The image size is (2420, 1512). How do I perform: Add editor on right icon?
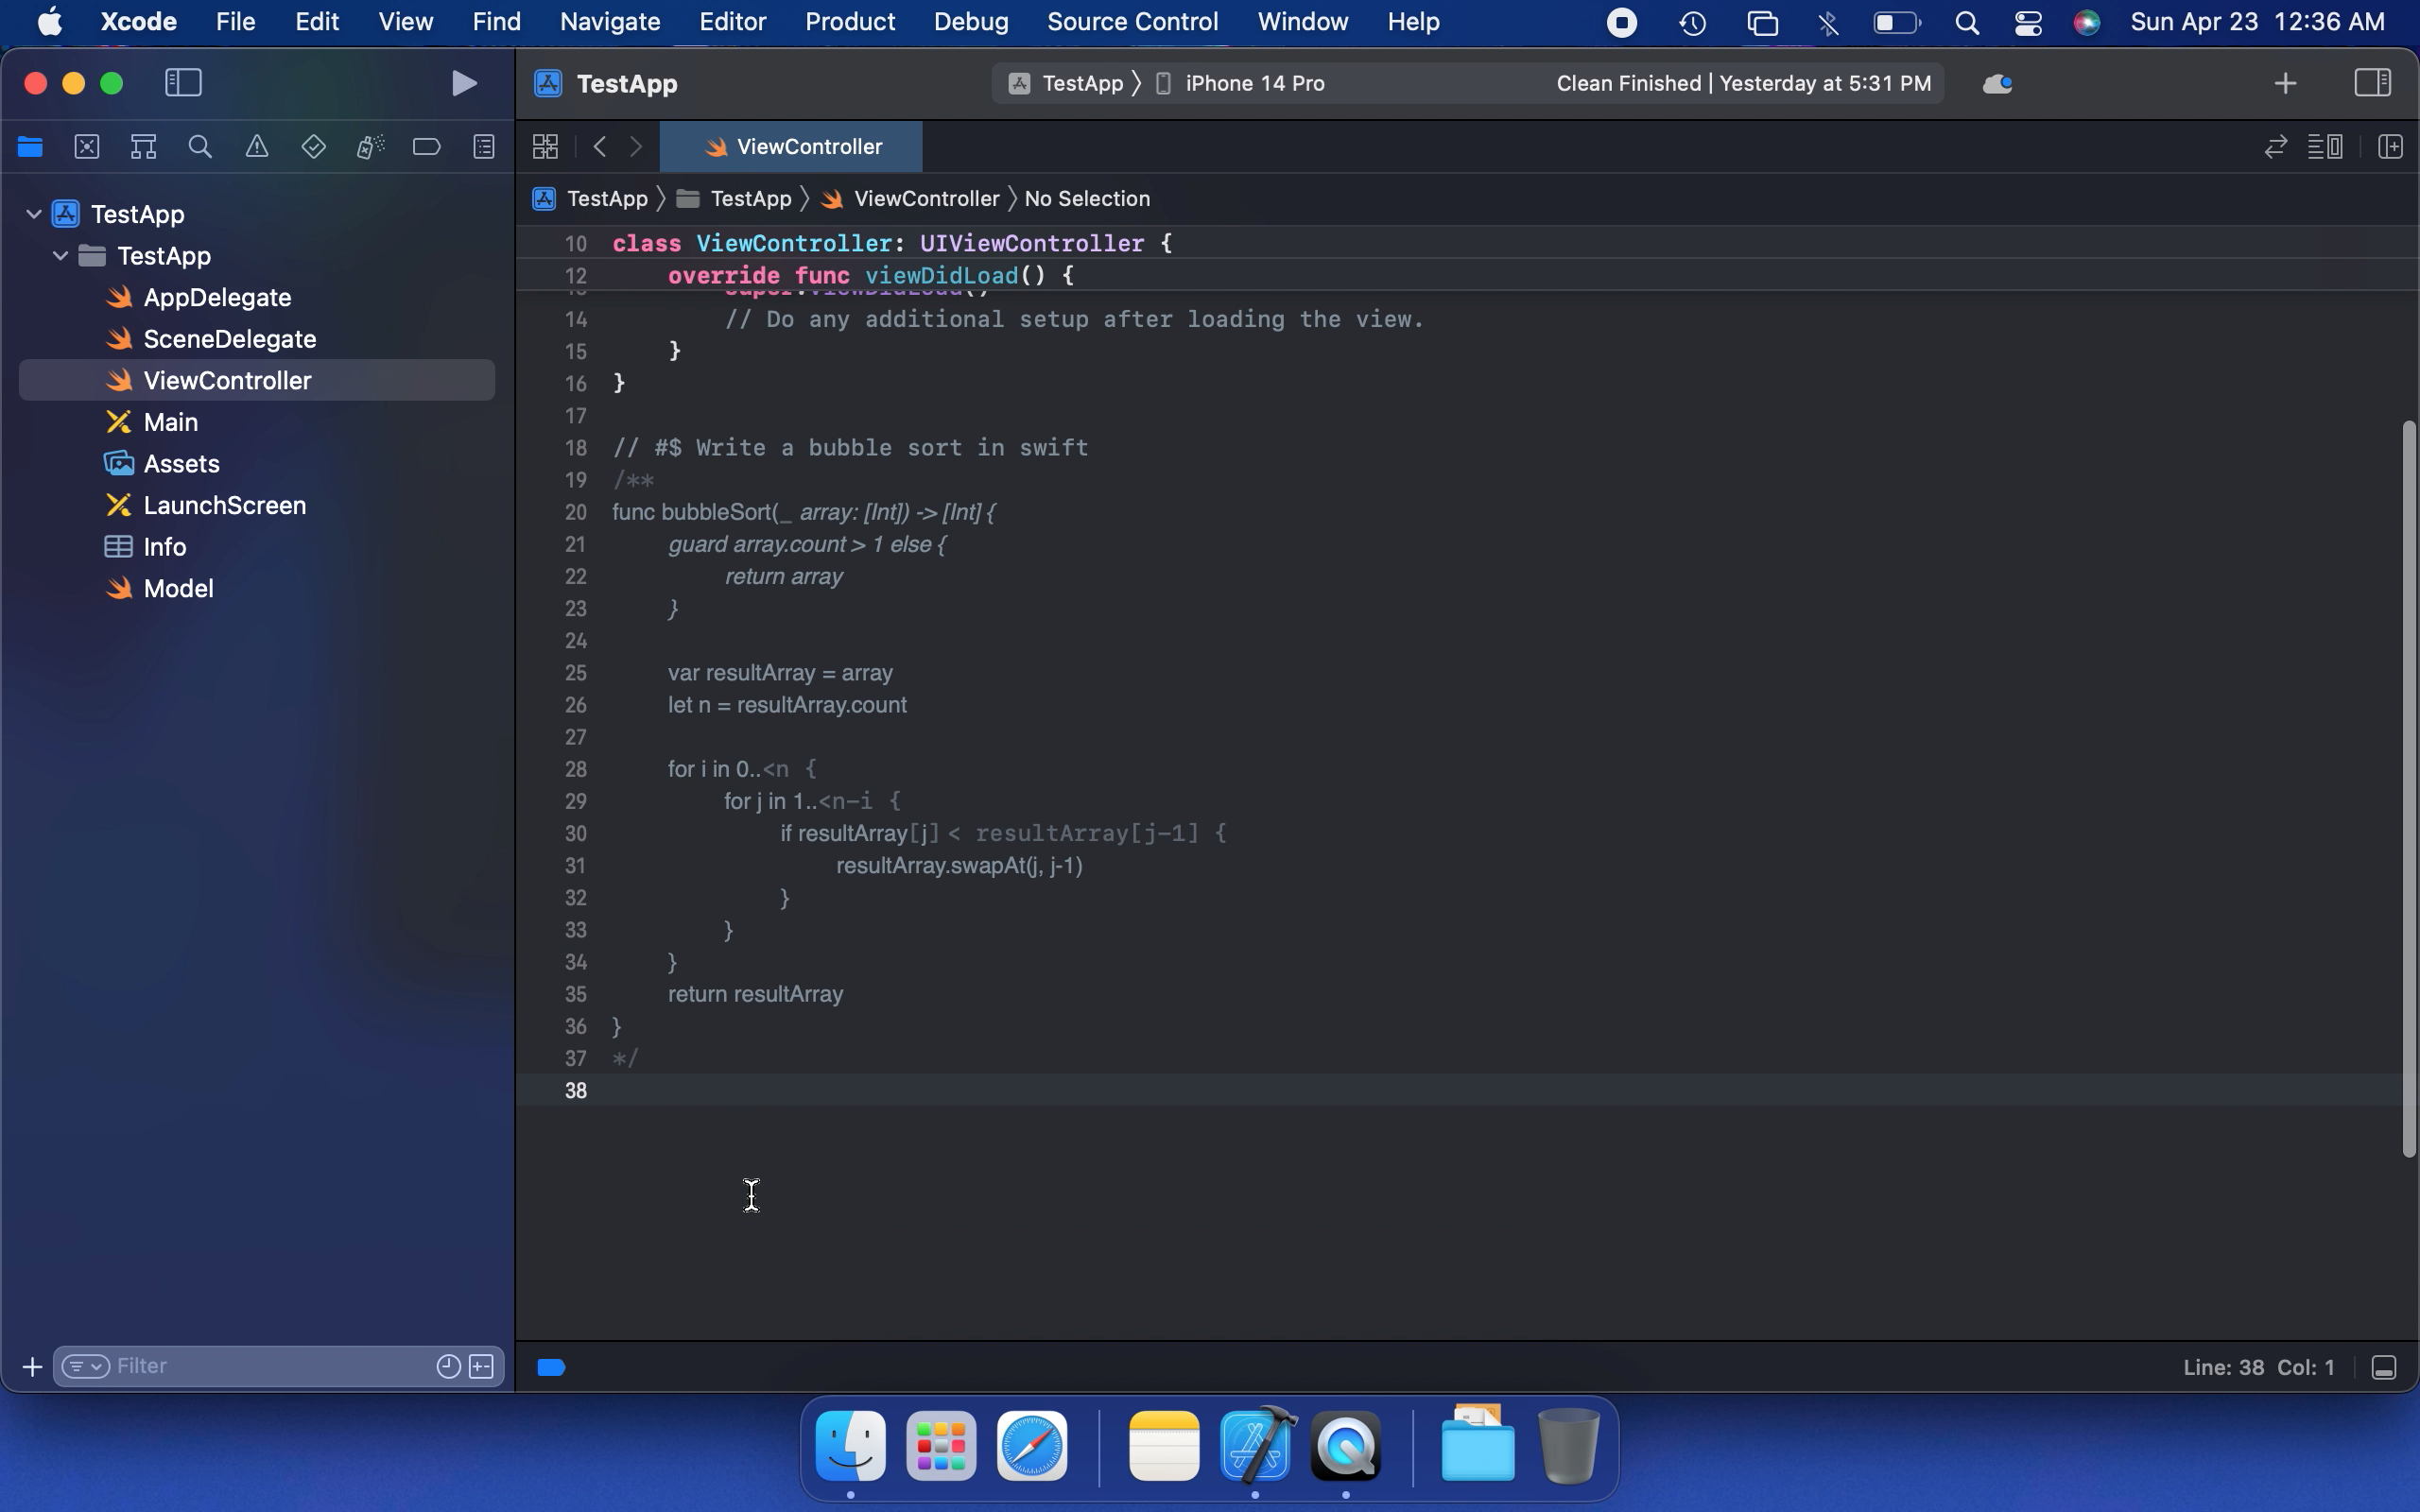(2390, 147)
